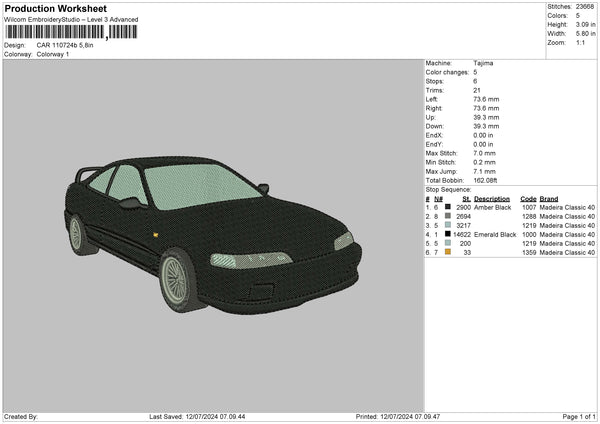
Task: Click the barcode under the worksheet title
Action: tap(70, 33)
